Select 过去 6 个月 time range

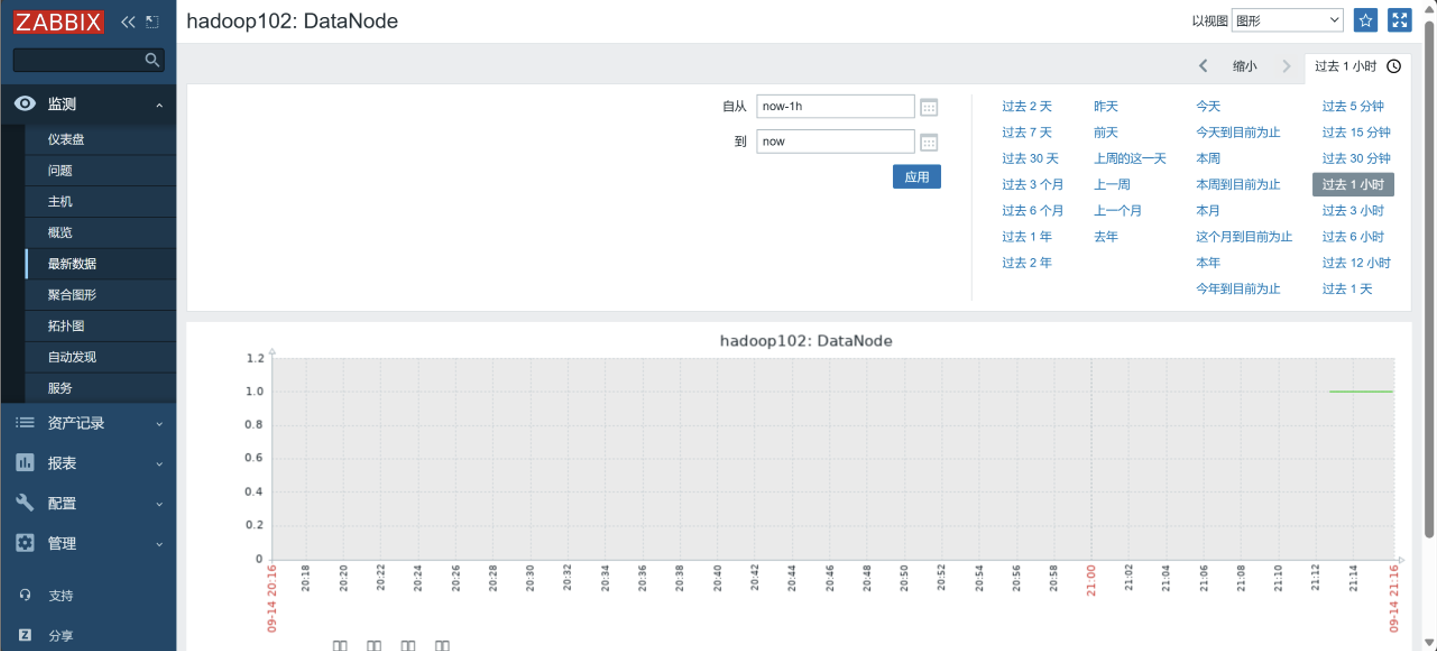click(1033, 210)
